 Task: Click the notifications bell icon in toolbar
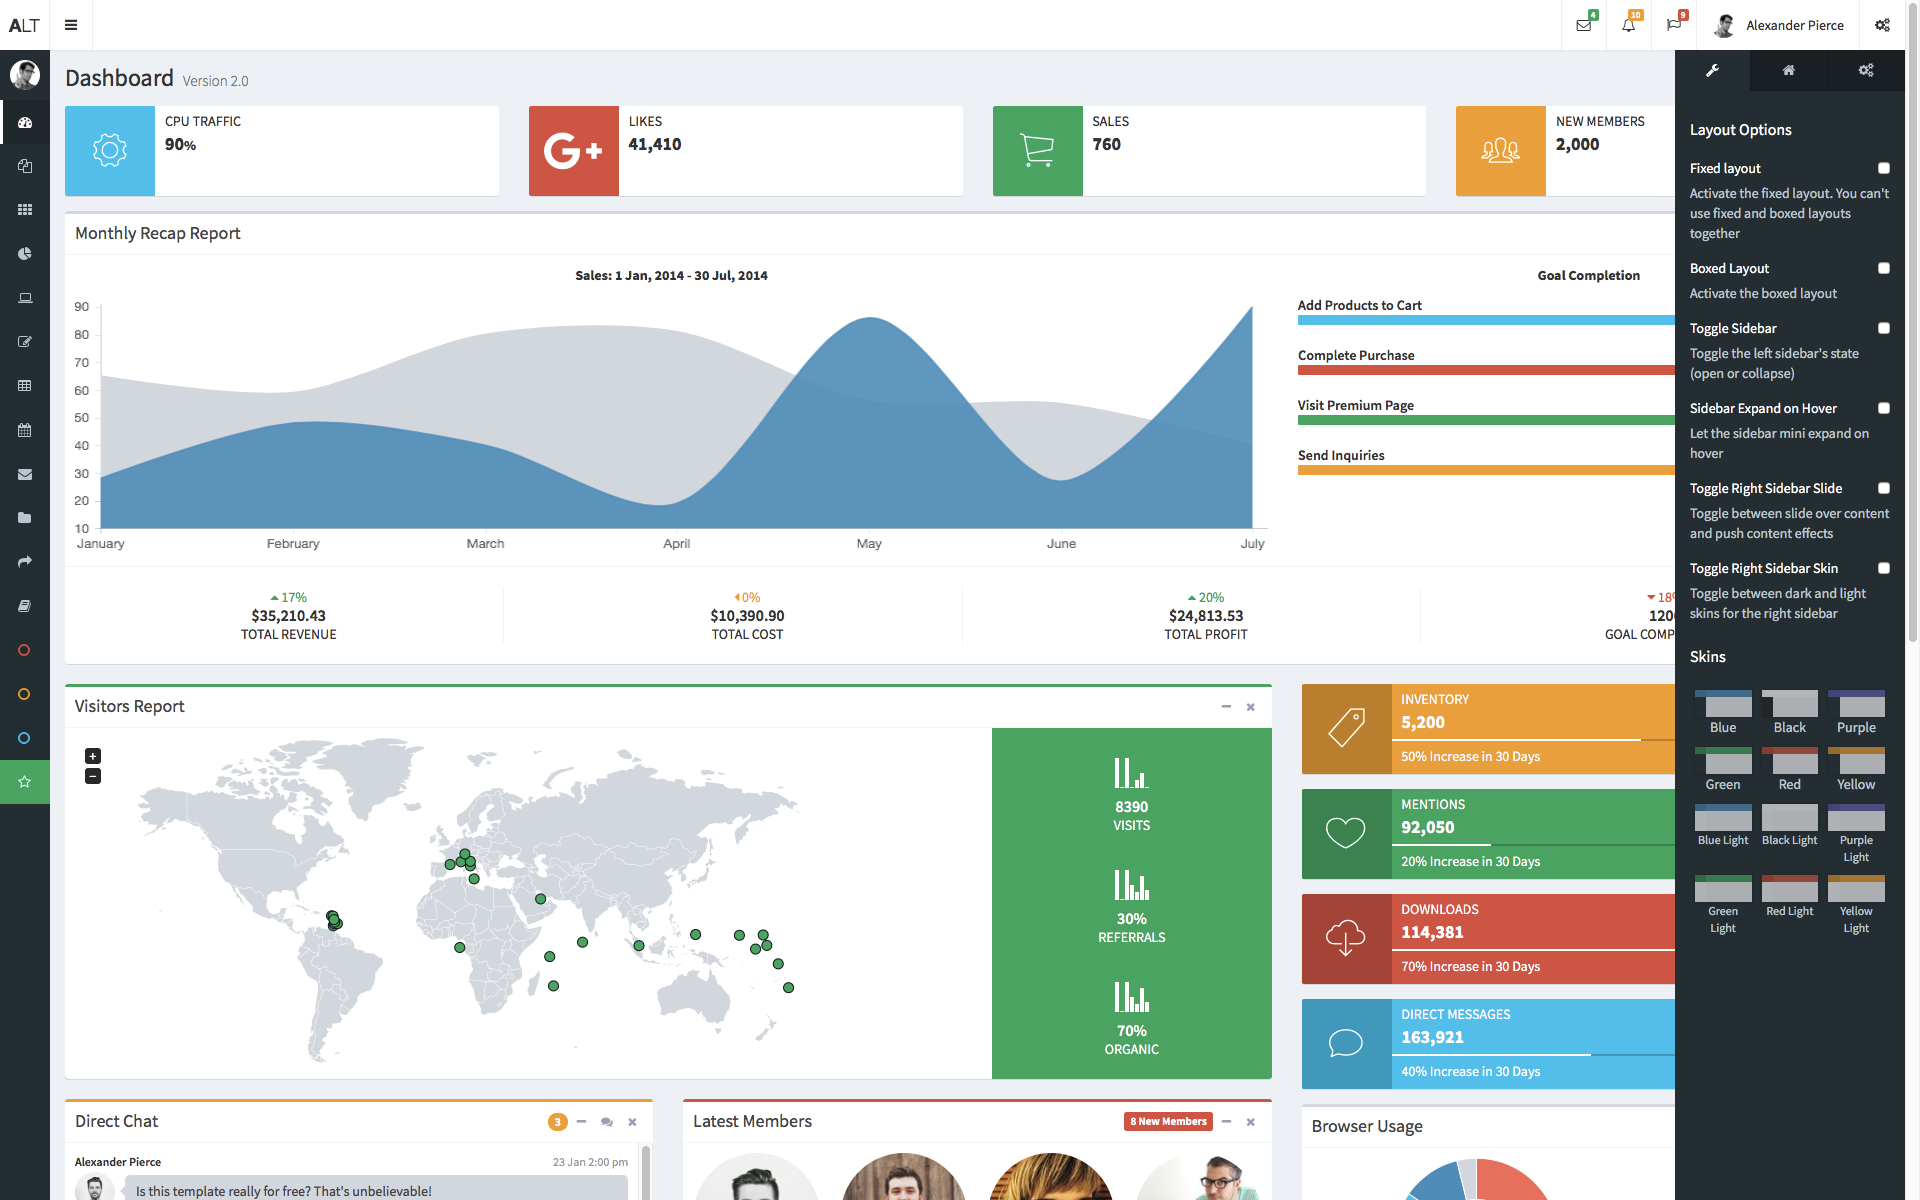pos(1628,24)
